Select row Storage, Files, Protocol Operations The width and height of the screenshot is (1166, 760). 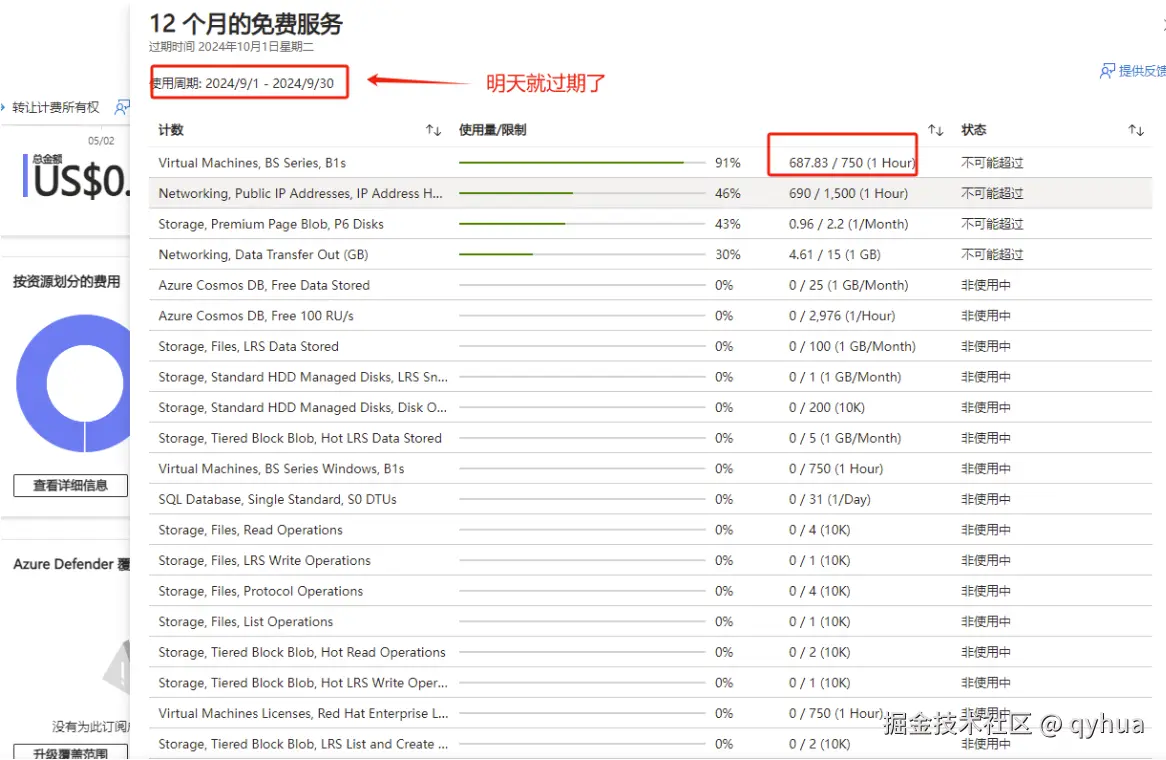pos(650,590)
